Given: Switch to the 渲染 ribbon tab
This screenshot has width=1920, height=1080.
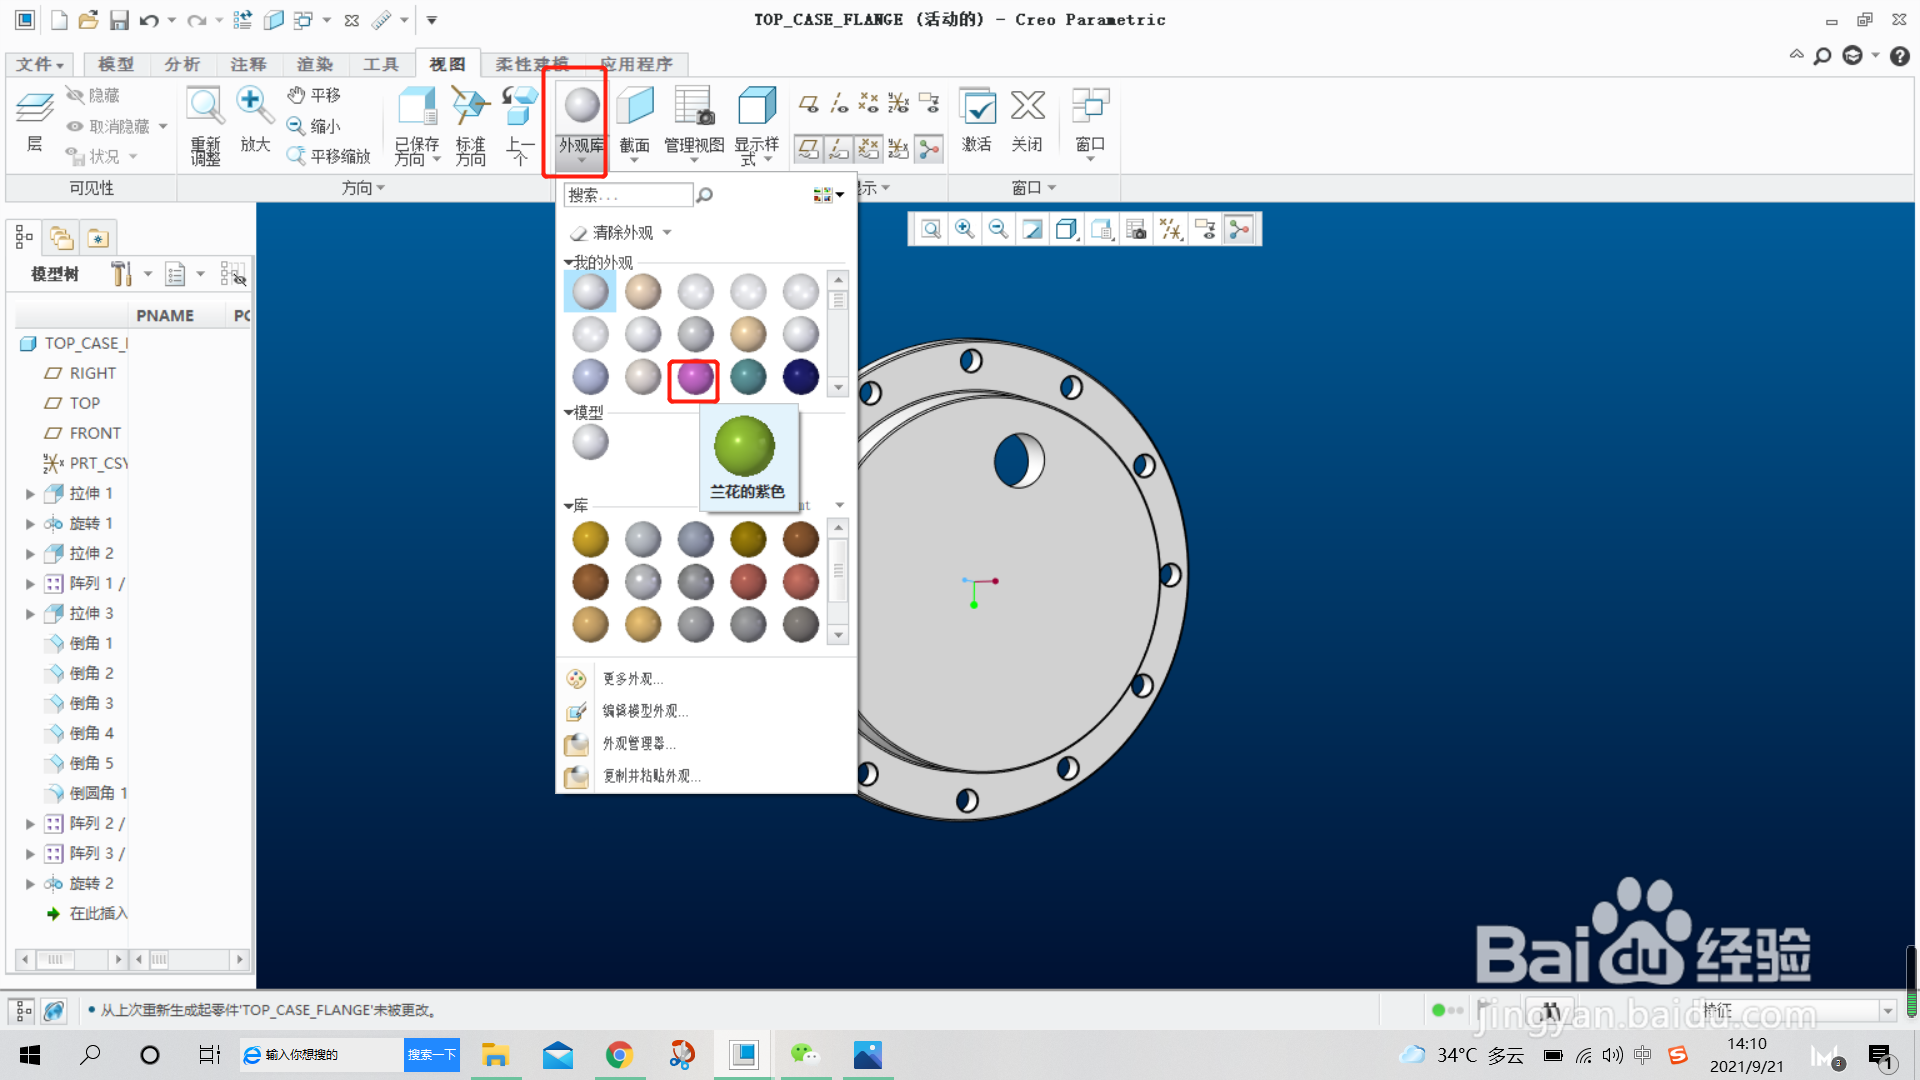Looking at the screenshot, I should tap(314, 64).
